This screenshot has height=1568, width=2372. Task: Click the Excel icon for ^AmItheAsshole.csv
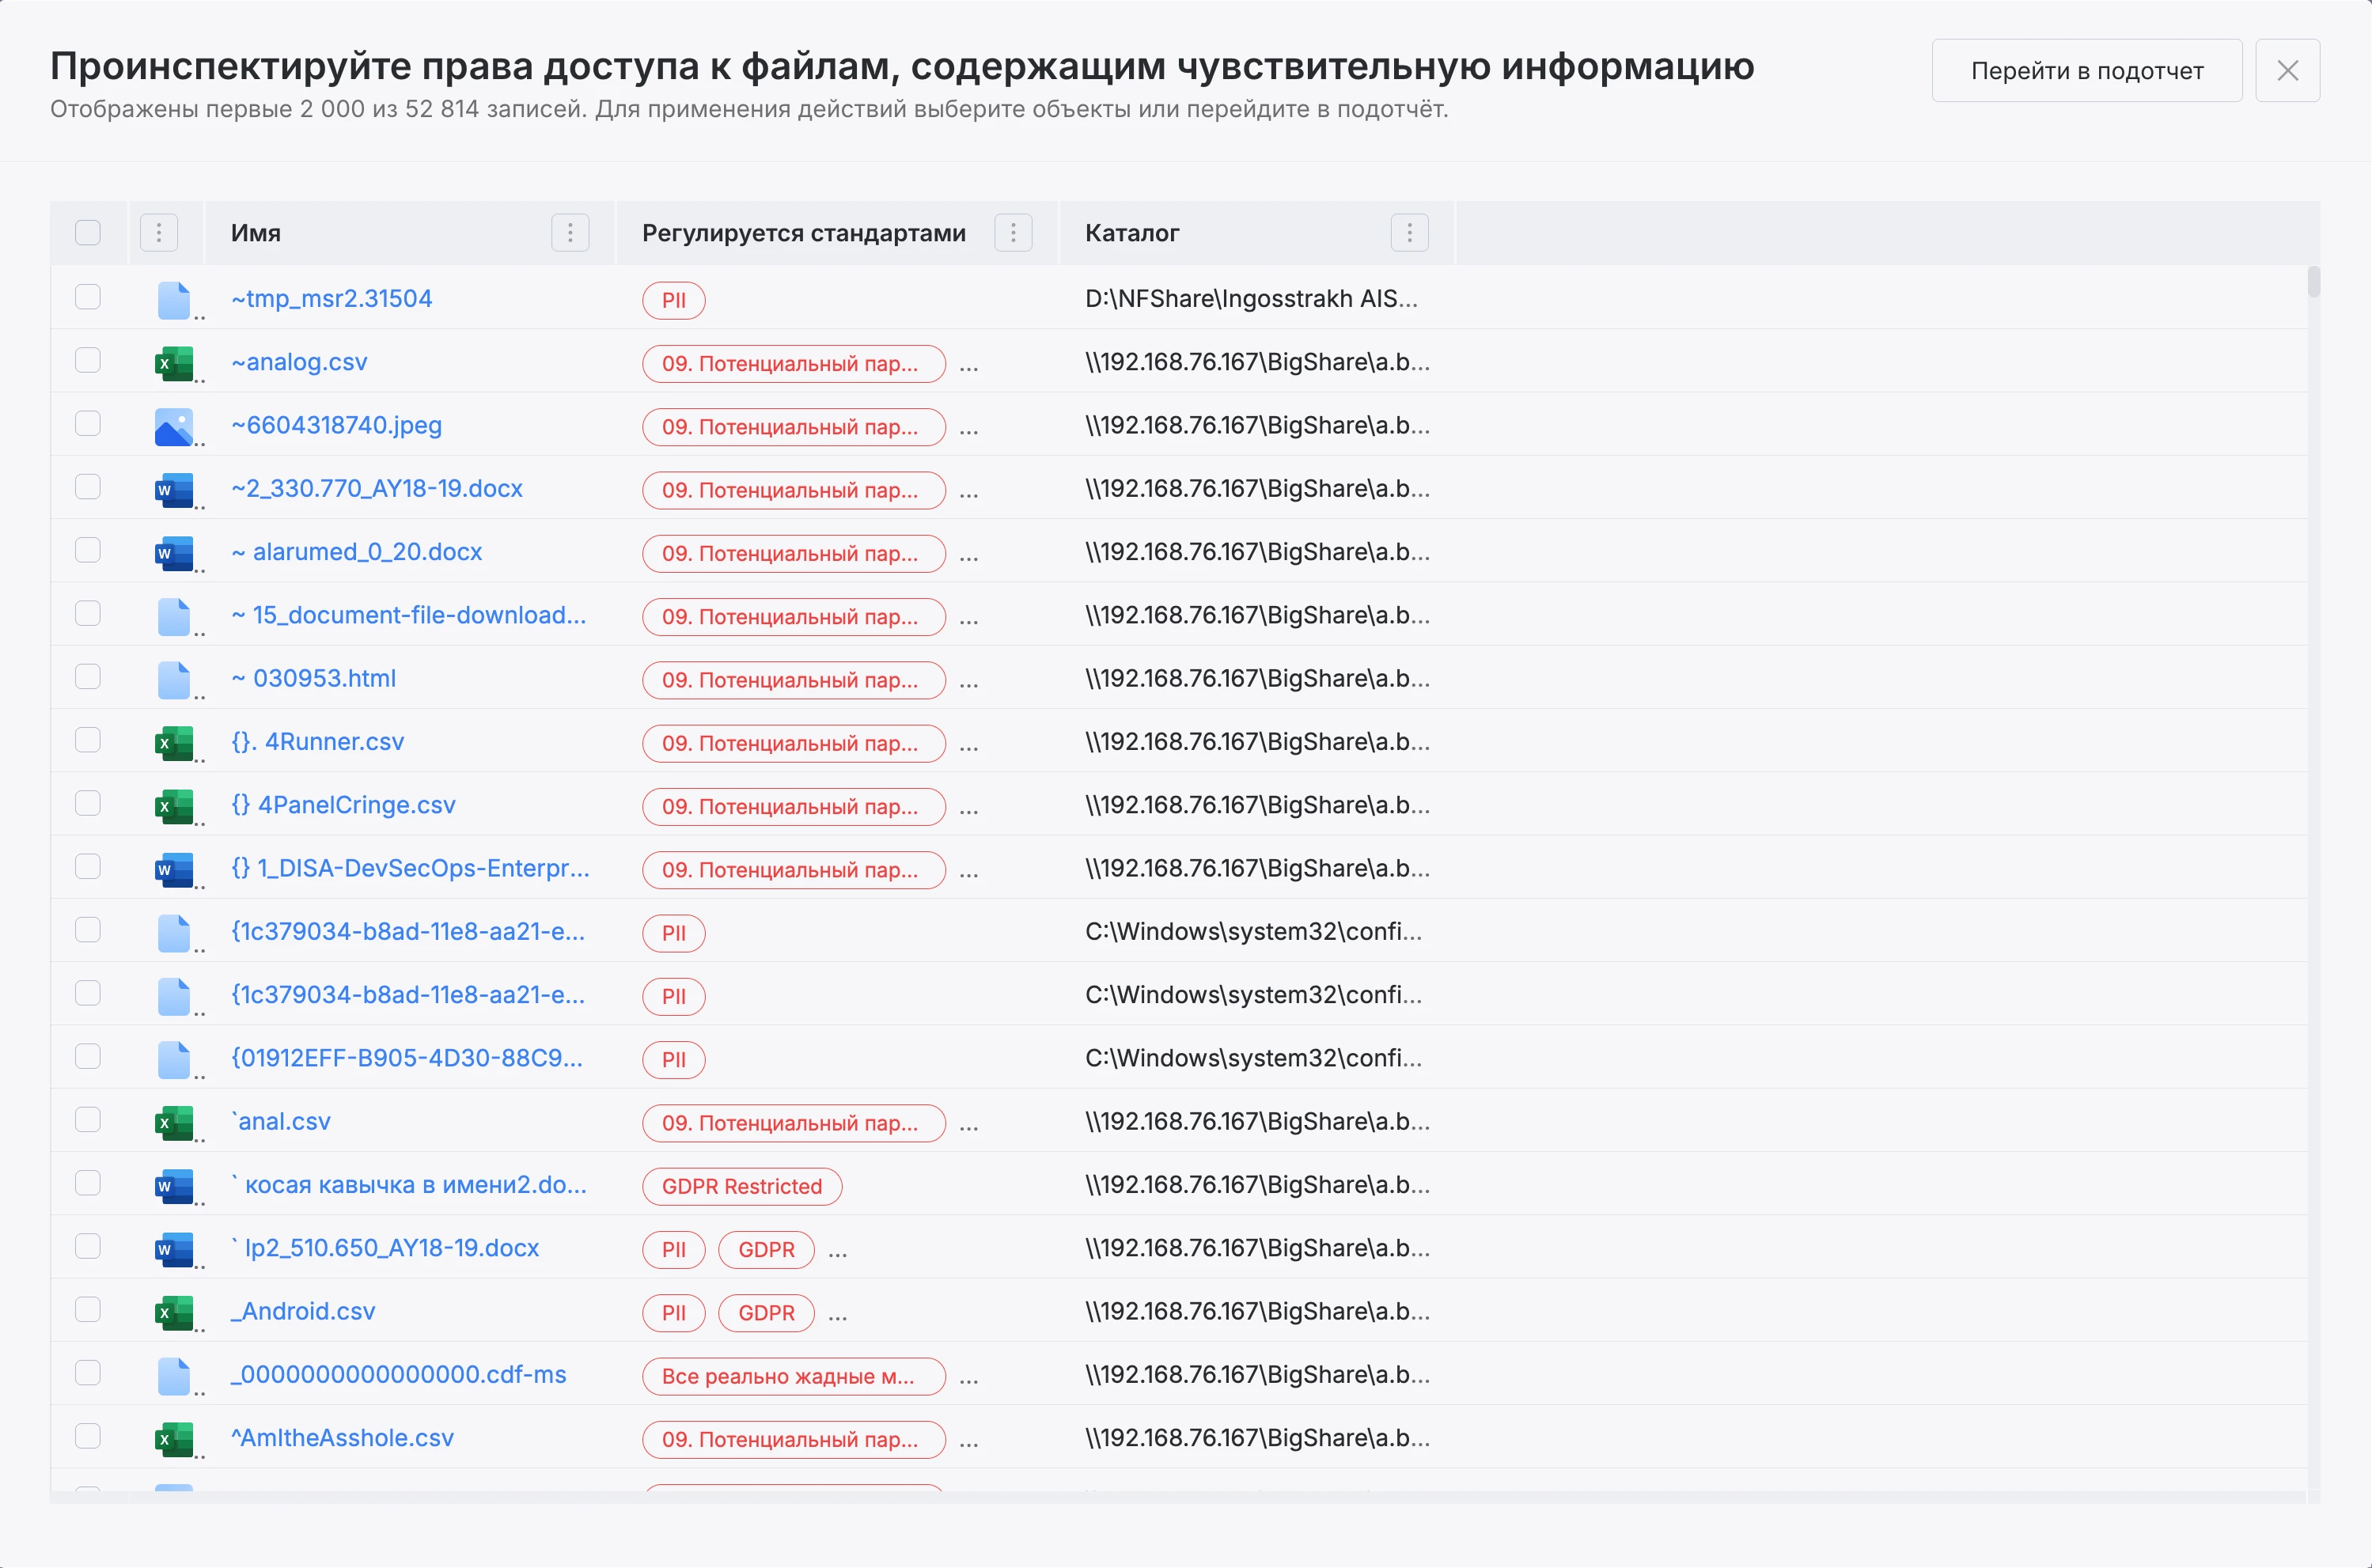coord(174,1439)
